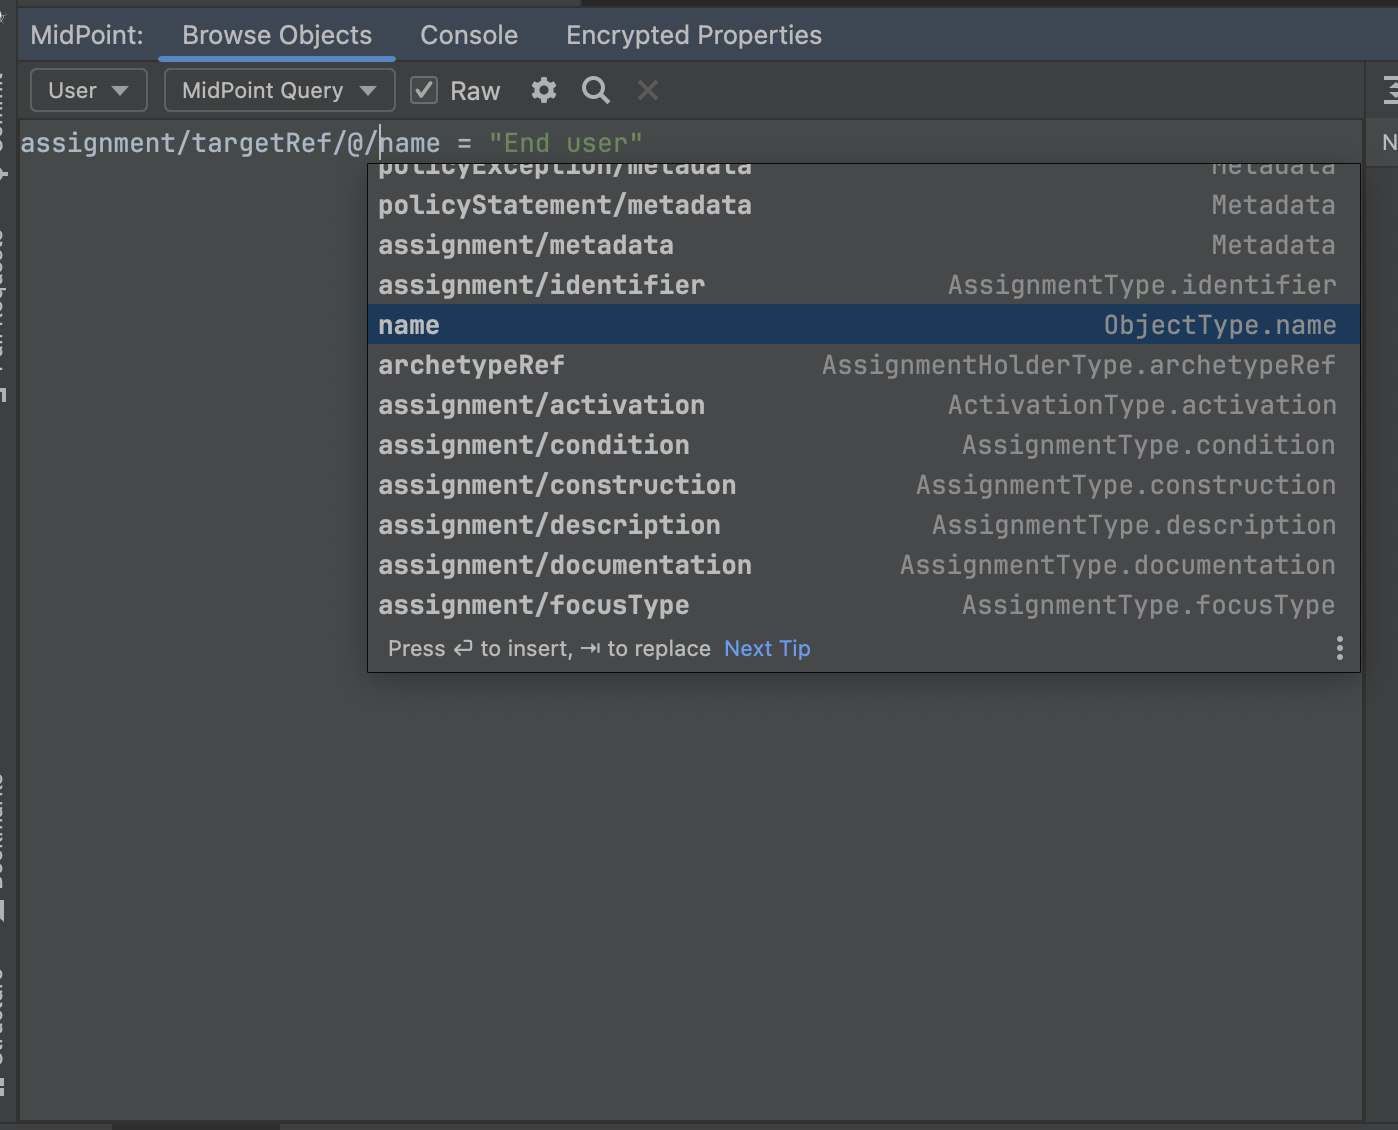This screenshot has height=1130, width=1398.
Task: Enable the Raw option checkbox
Action: tap(423, 89)
